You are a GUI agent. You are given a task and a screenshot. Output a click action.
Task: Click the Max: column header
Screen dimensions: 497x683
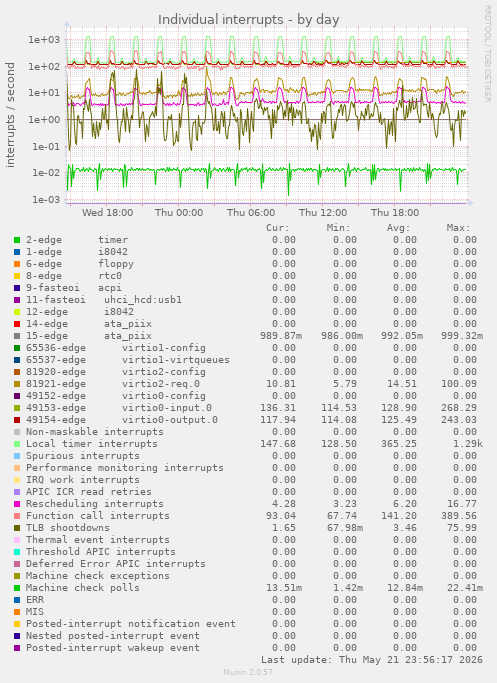(x=458, y=228)
